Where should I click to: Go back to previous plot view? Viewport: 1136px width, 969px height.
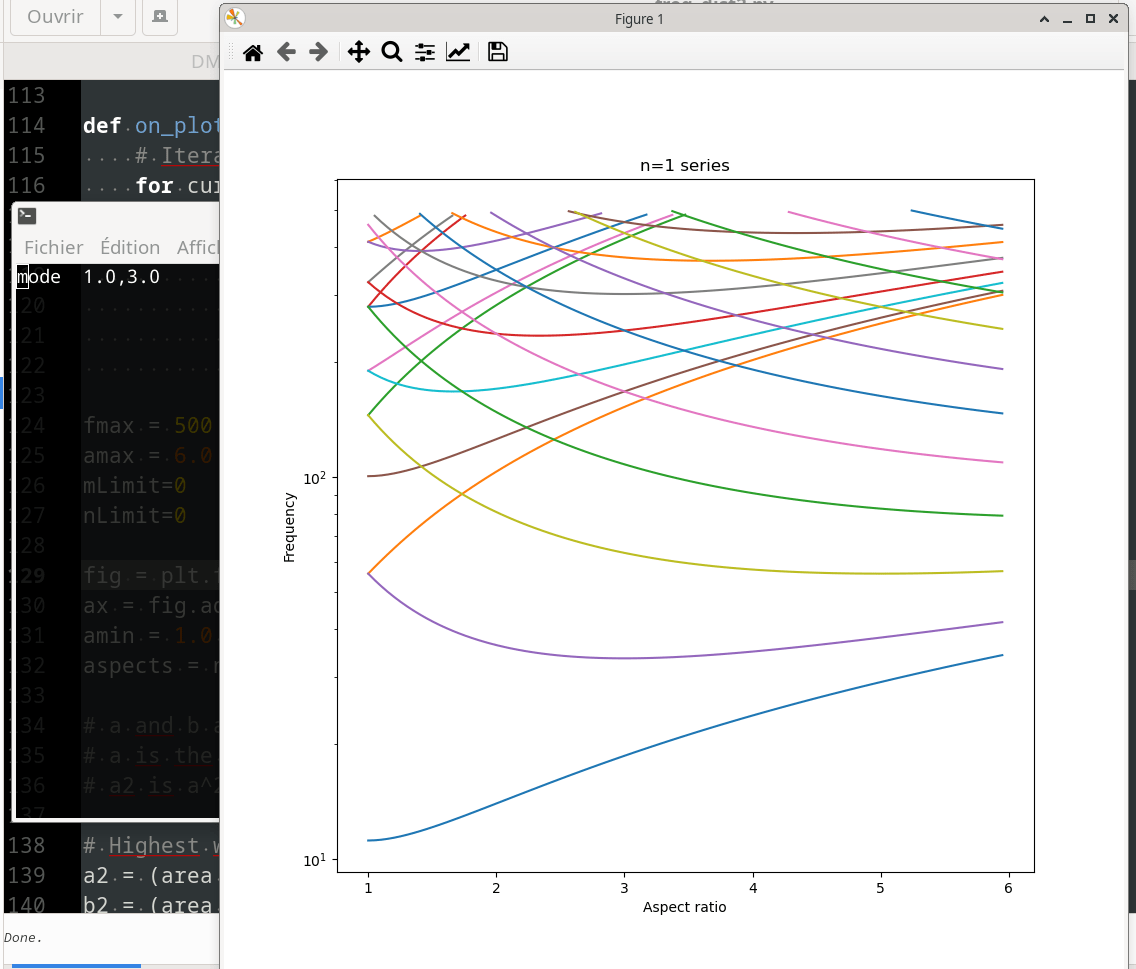pos(286,52)
